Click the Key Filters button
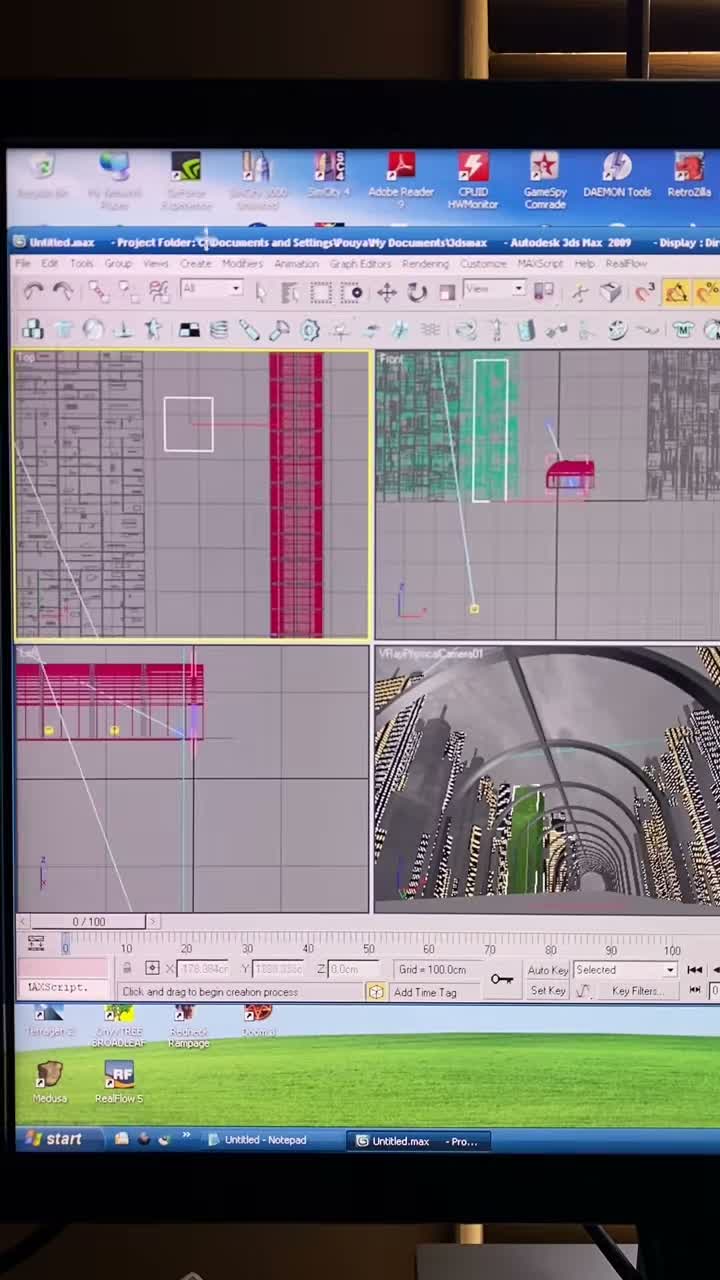 point(636,991)
